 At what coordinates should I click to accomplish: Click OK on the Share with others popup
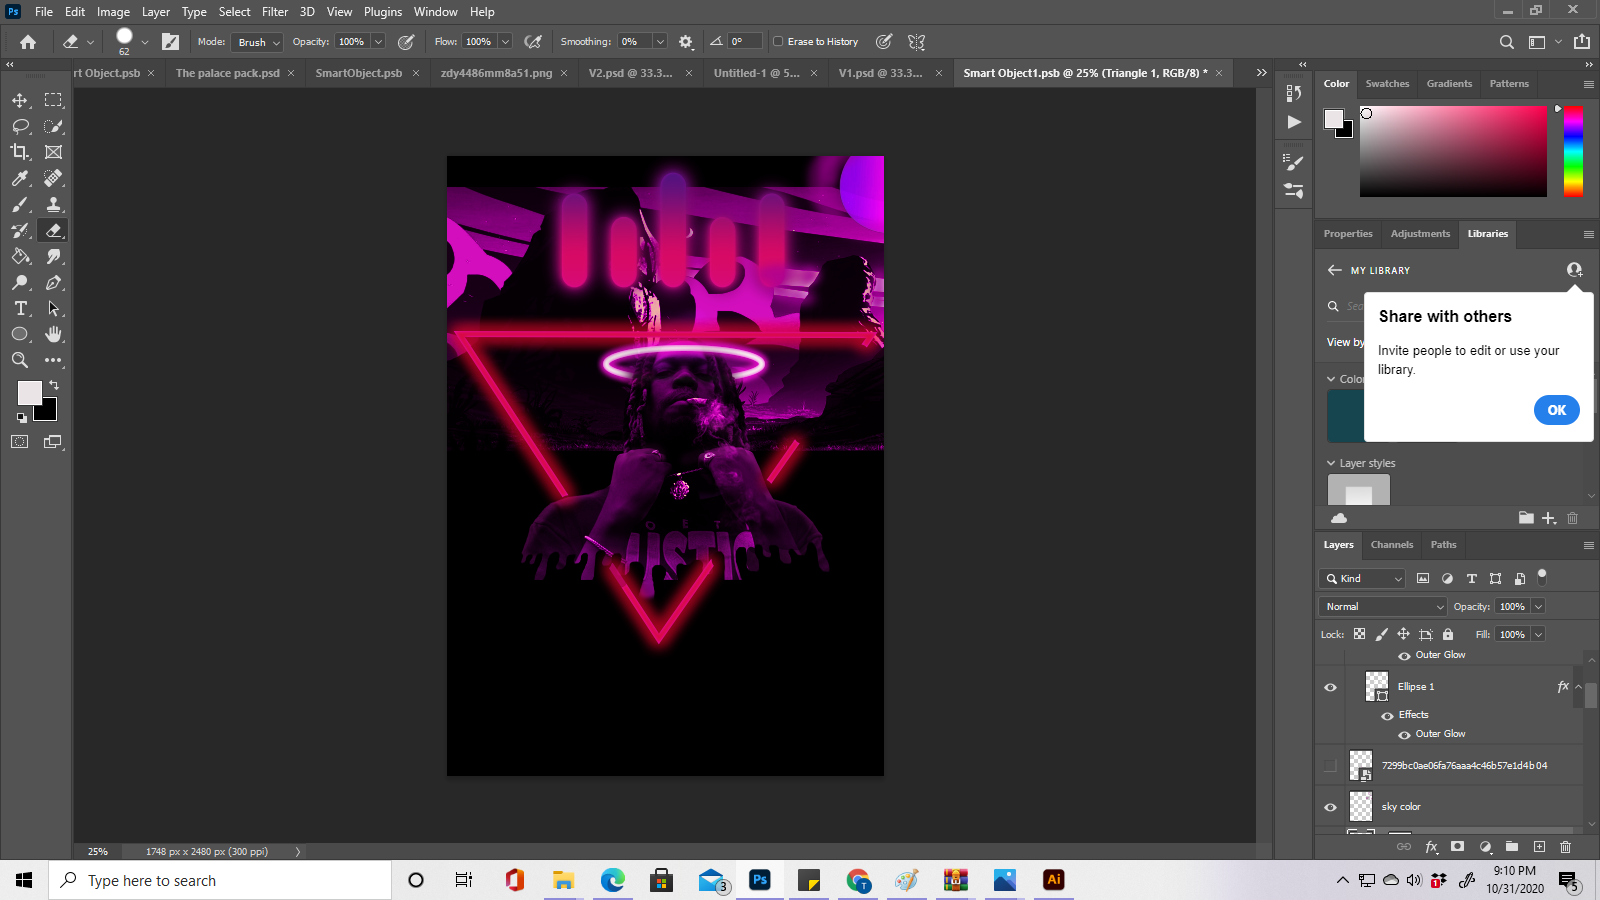(1556, 410)
